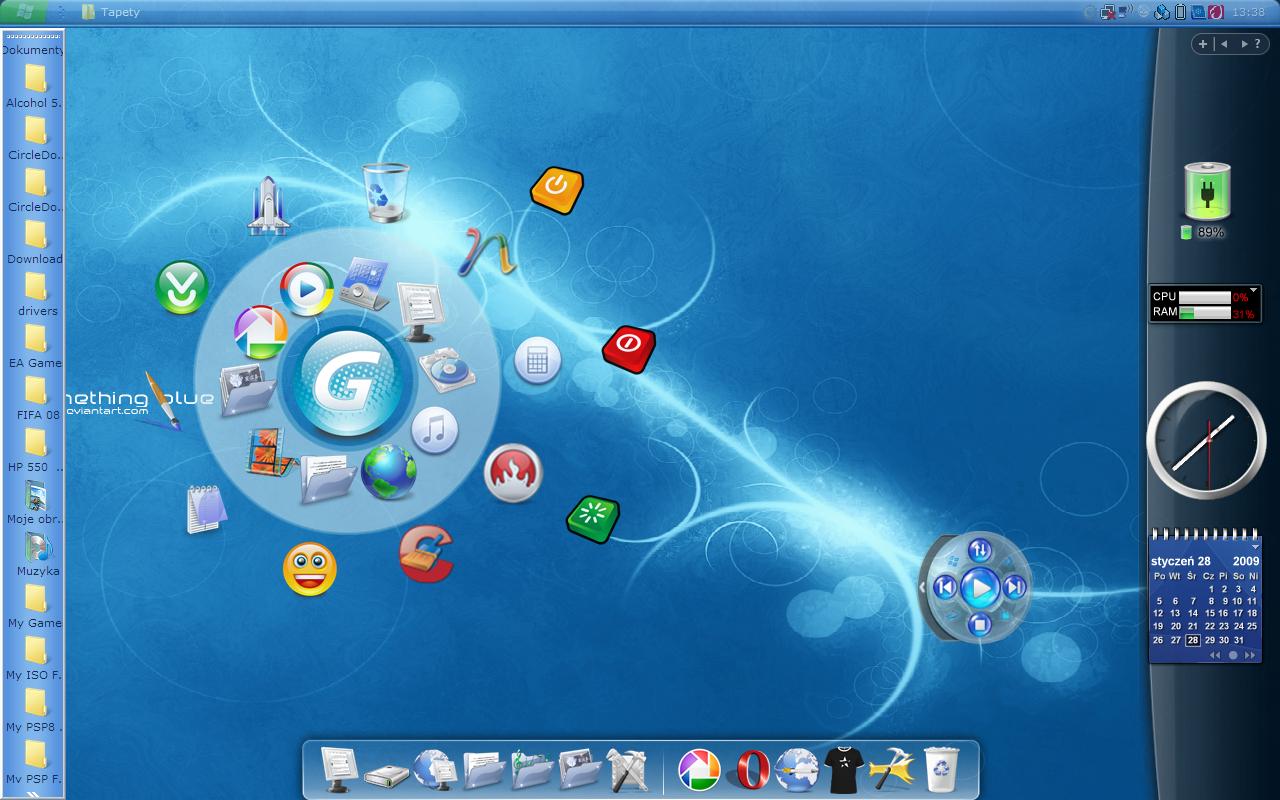Open the globe icon in inner ring
This screenshot has width=1280, height=800.
point(388,472)
